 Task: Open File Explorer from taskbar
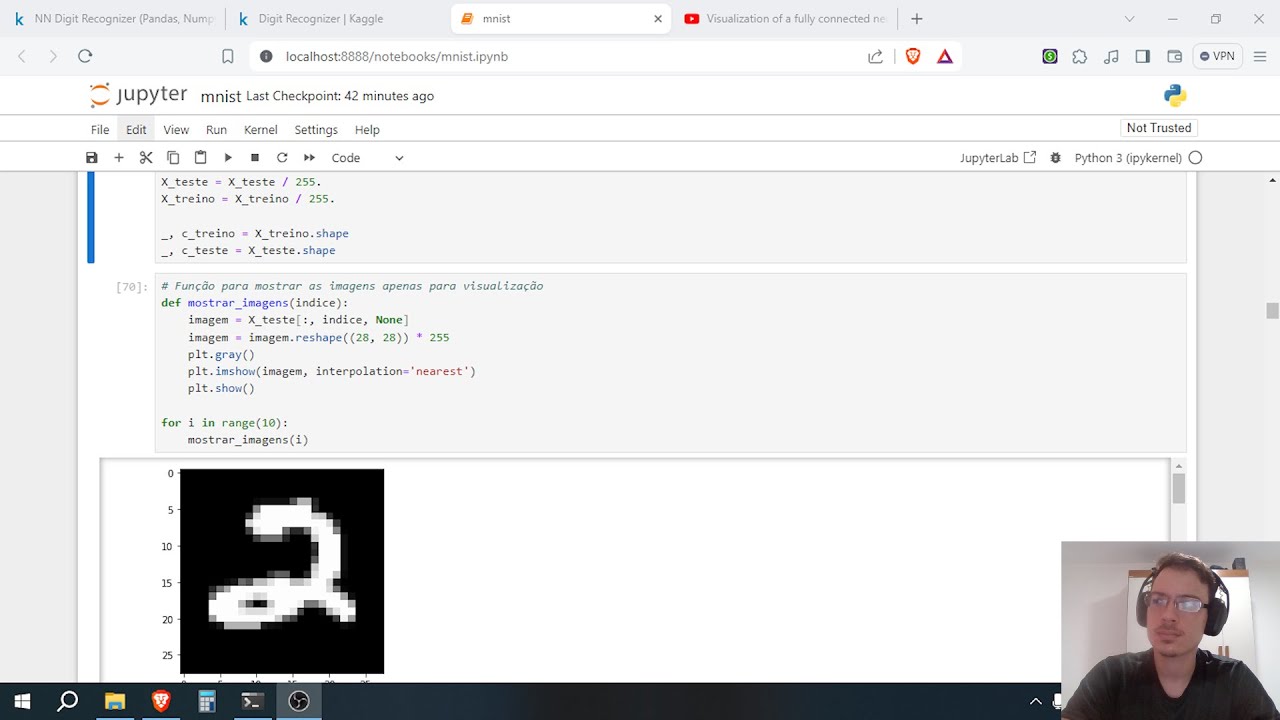115,701
